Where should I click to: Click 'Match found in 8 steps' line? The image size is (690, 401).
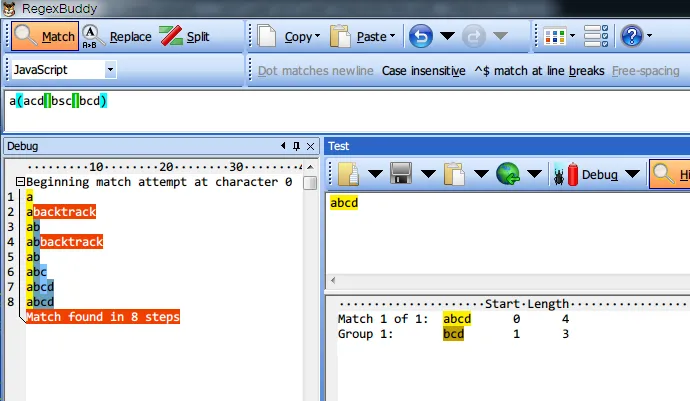(x=103, y=316)
